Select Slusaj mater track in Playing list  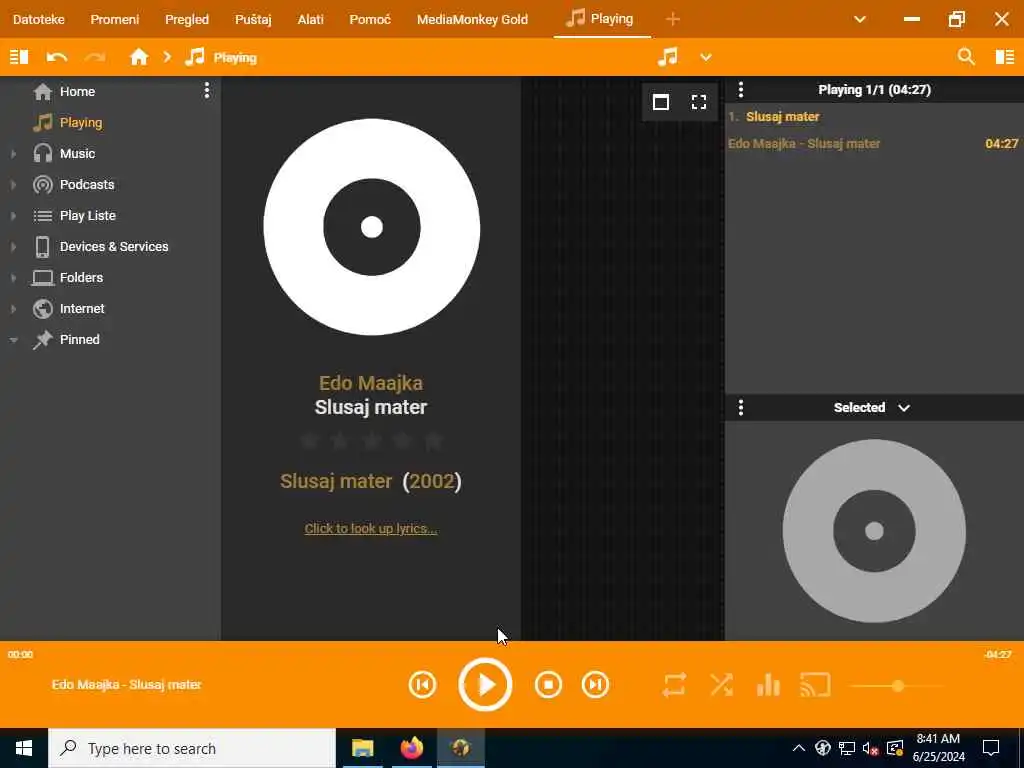click(874, 131)
